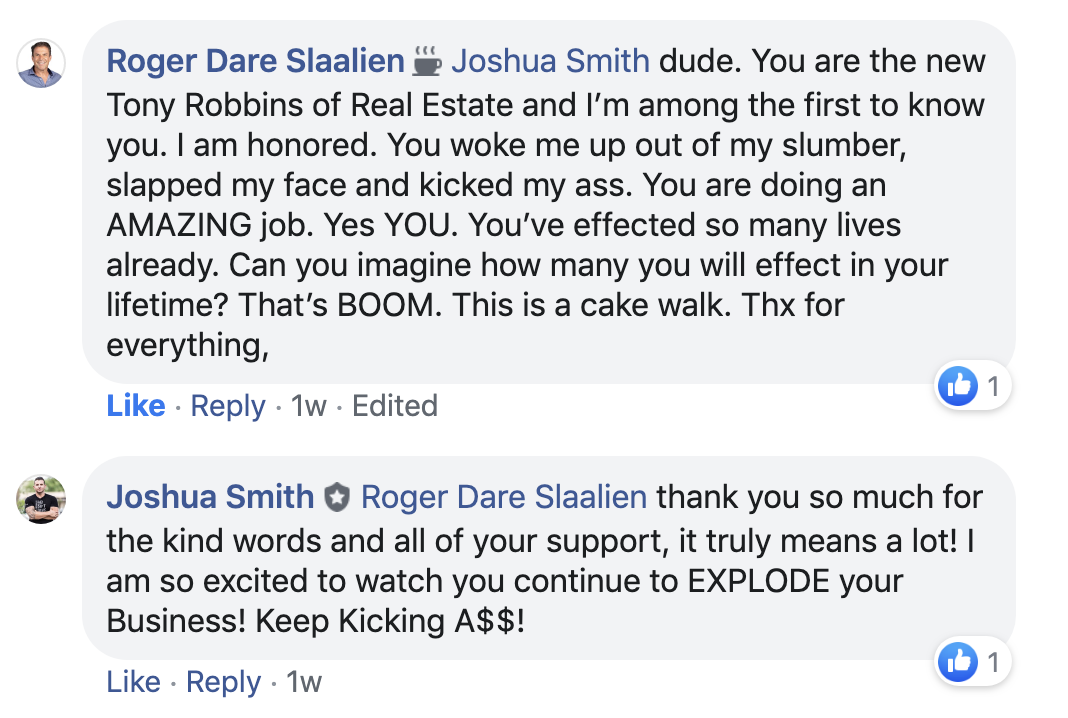Click the coffee cup badge icon
This screenshot has height=718, width=1068.
(427, 61)
